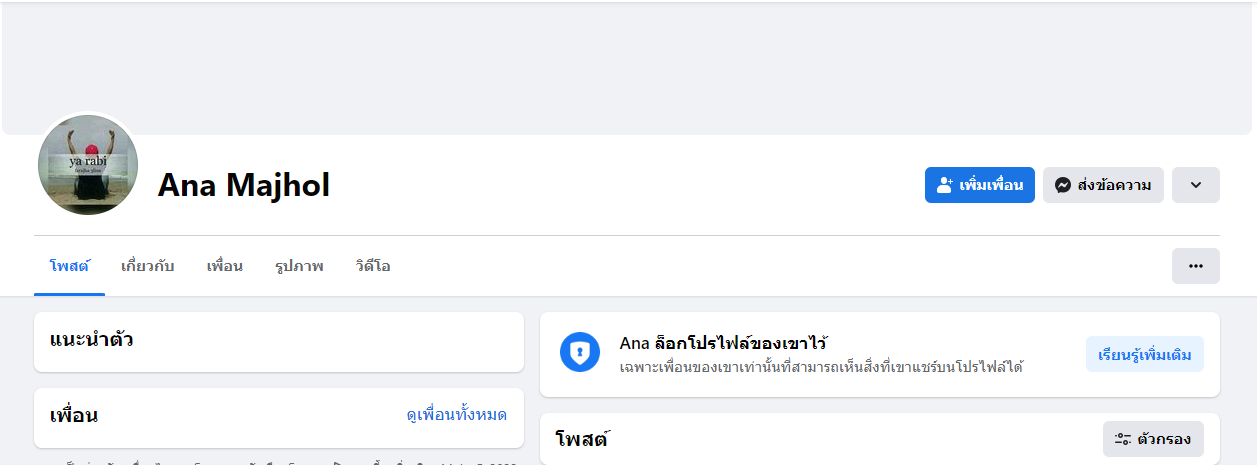Click the ดูเพื่อนทั้งหมด link

pyautogui.click(x=456, y=414)
